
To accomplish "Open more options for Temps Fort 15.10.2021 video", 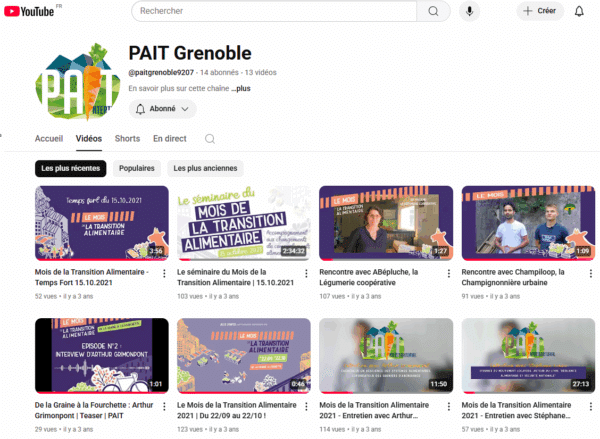I will 164,273.
